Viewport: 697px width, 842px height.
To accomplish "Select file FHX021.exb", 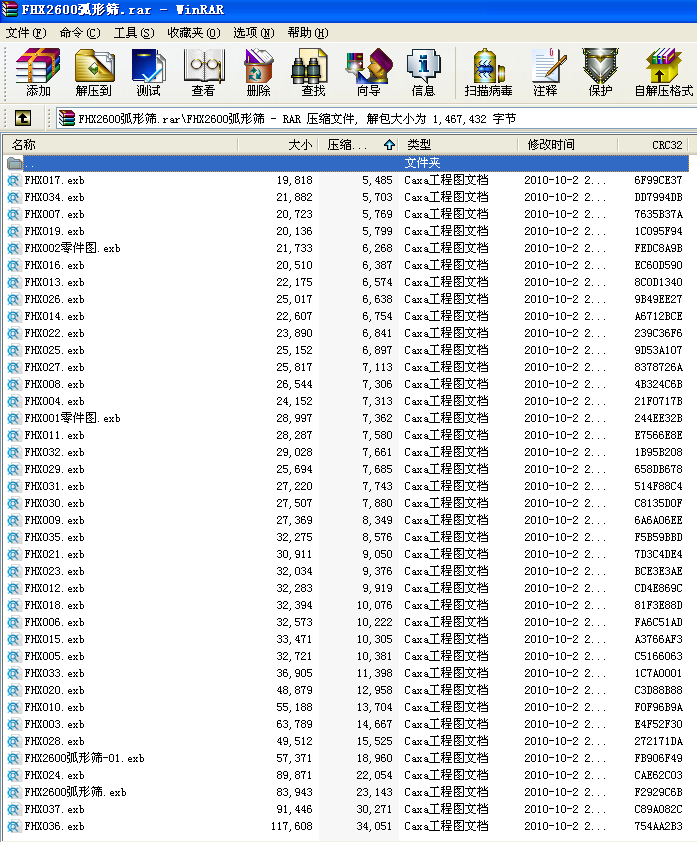I will click(54, 555).
